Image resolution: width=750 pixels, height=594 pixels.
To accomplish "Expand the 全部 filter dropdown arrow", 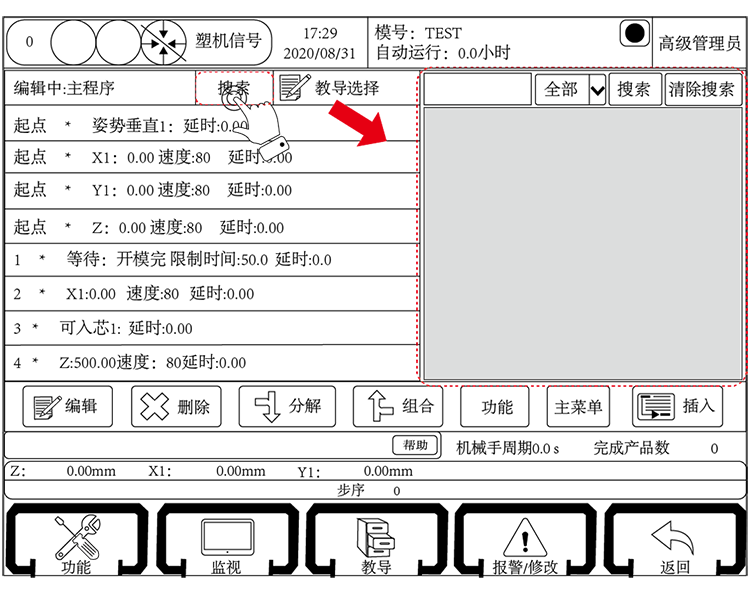I will coord(597,90).
